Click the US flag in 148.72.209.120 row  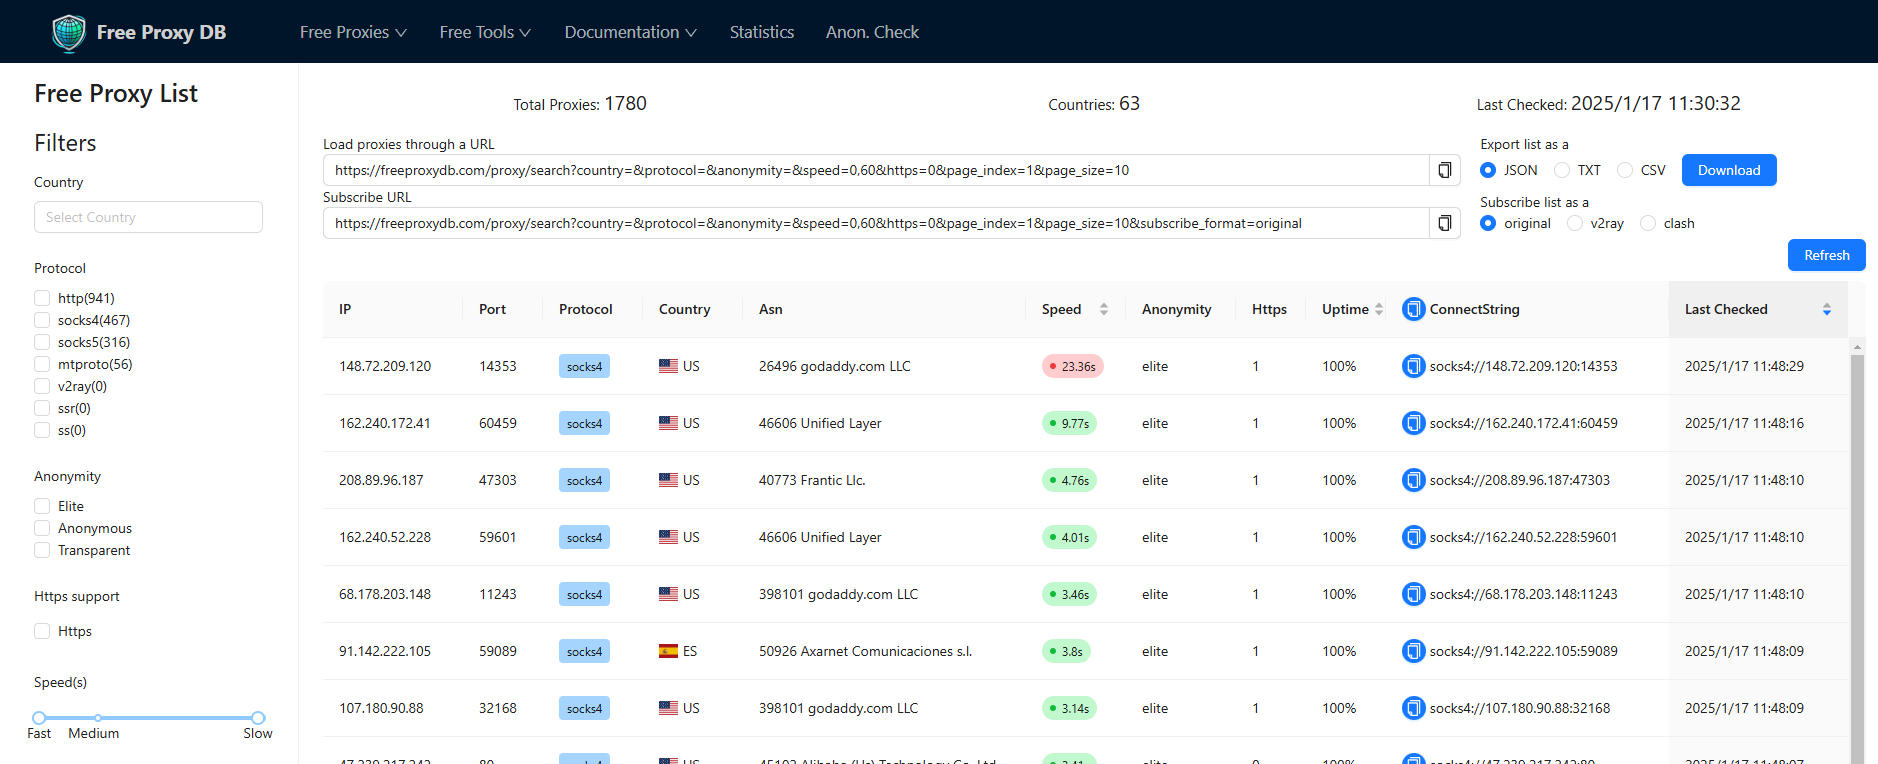[668, 366]
